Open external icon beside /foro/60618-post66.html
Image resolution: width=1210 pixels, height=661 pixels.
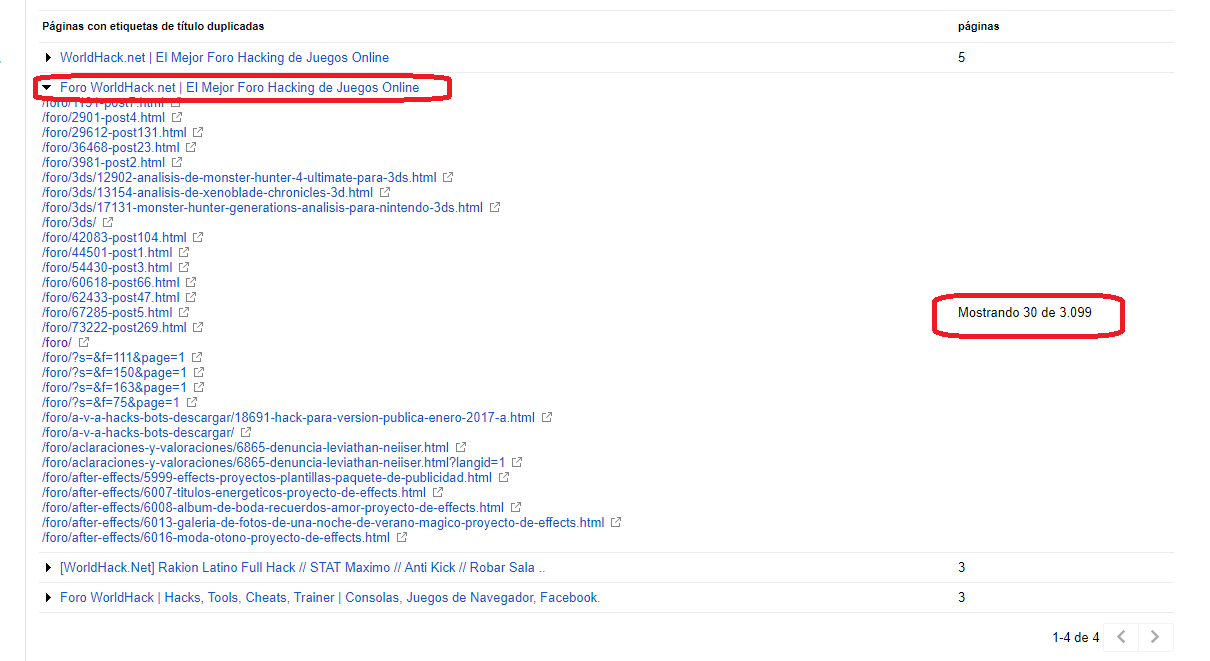point(191,282)
